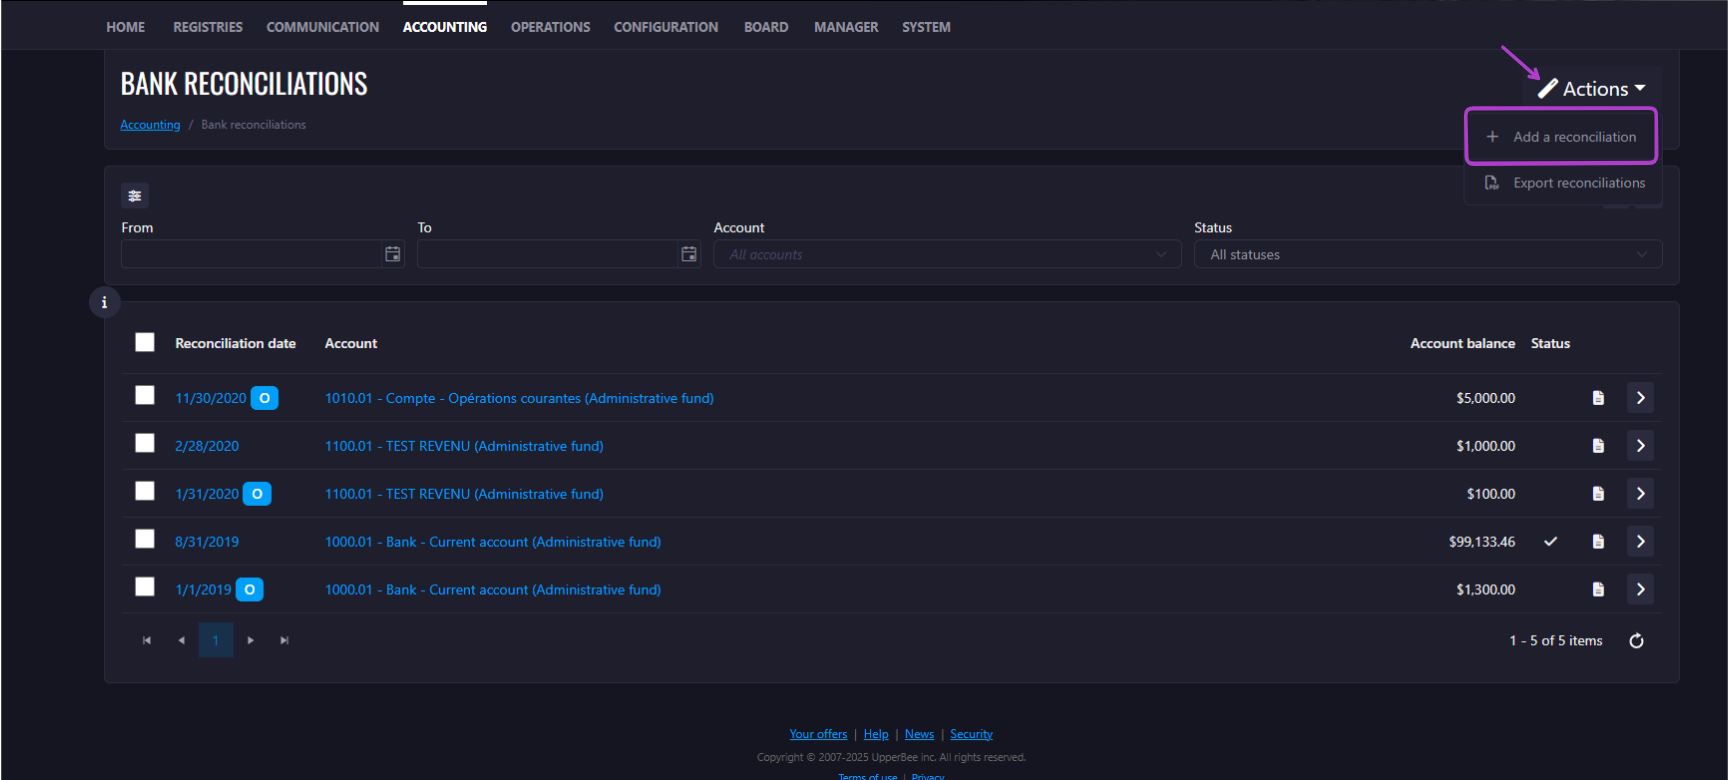
Task: Open the Accounting menu
Action: coord(445,27)
